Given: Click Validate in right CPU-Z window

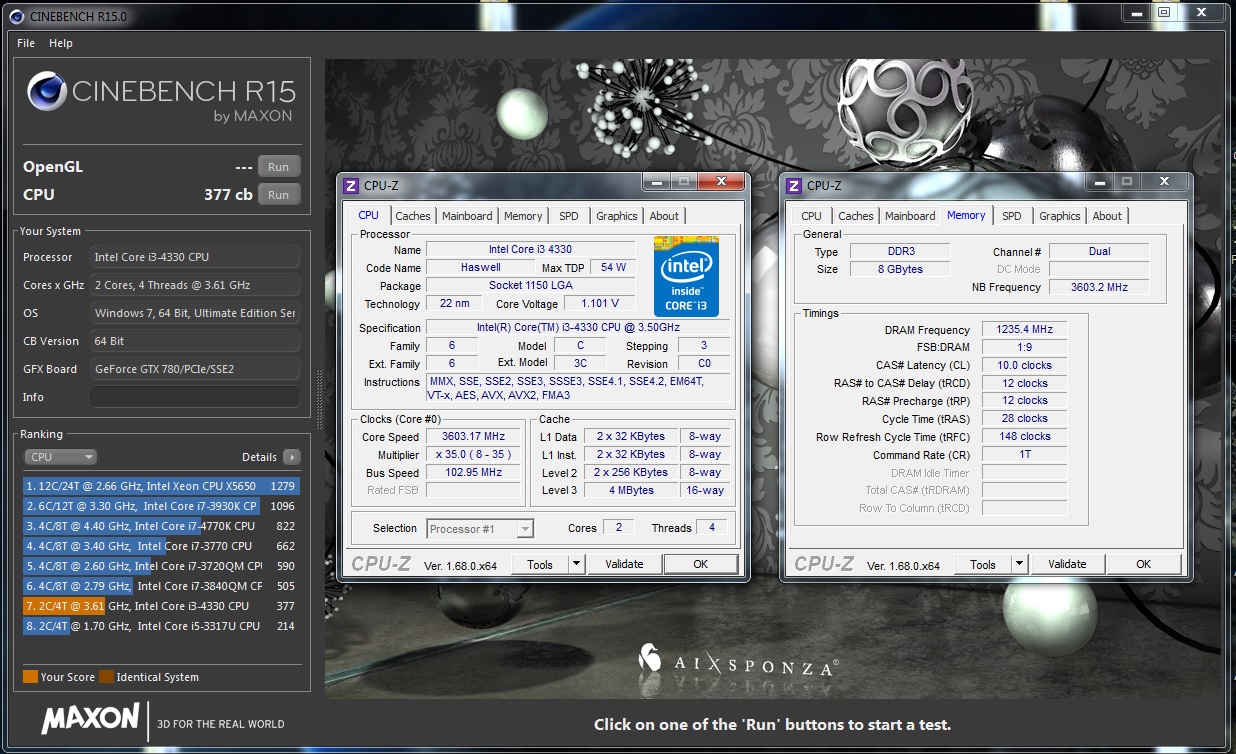Looking at the screenshot, I should point(1067,564).
